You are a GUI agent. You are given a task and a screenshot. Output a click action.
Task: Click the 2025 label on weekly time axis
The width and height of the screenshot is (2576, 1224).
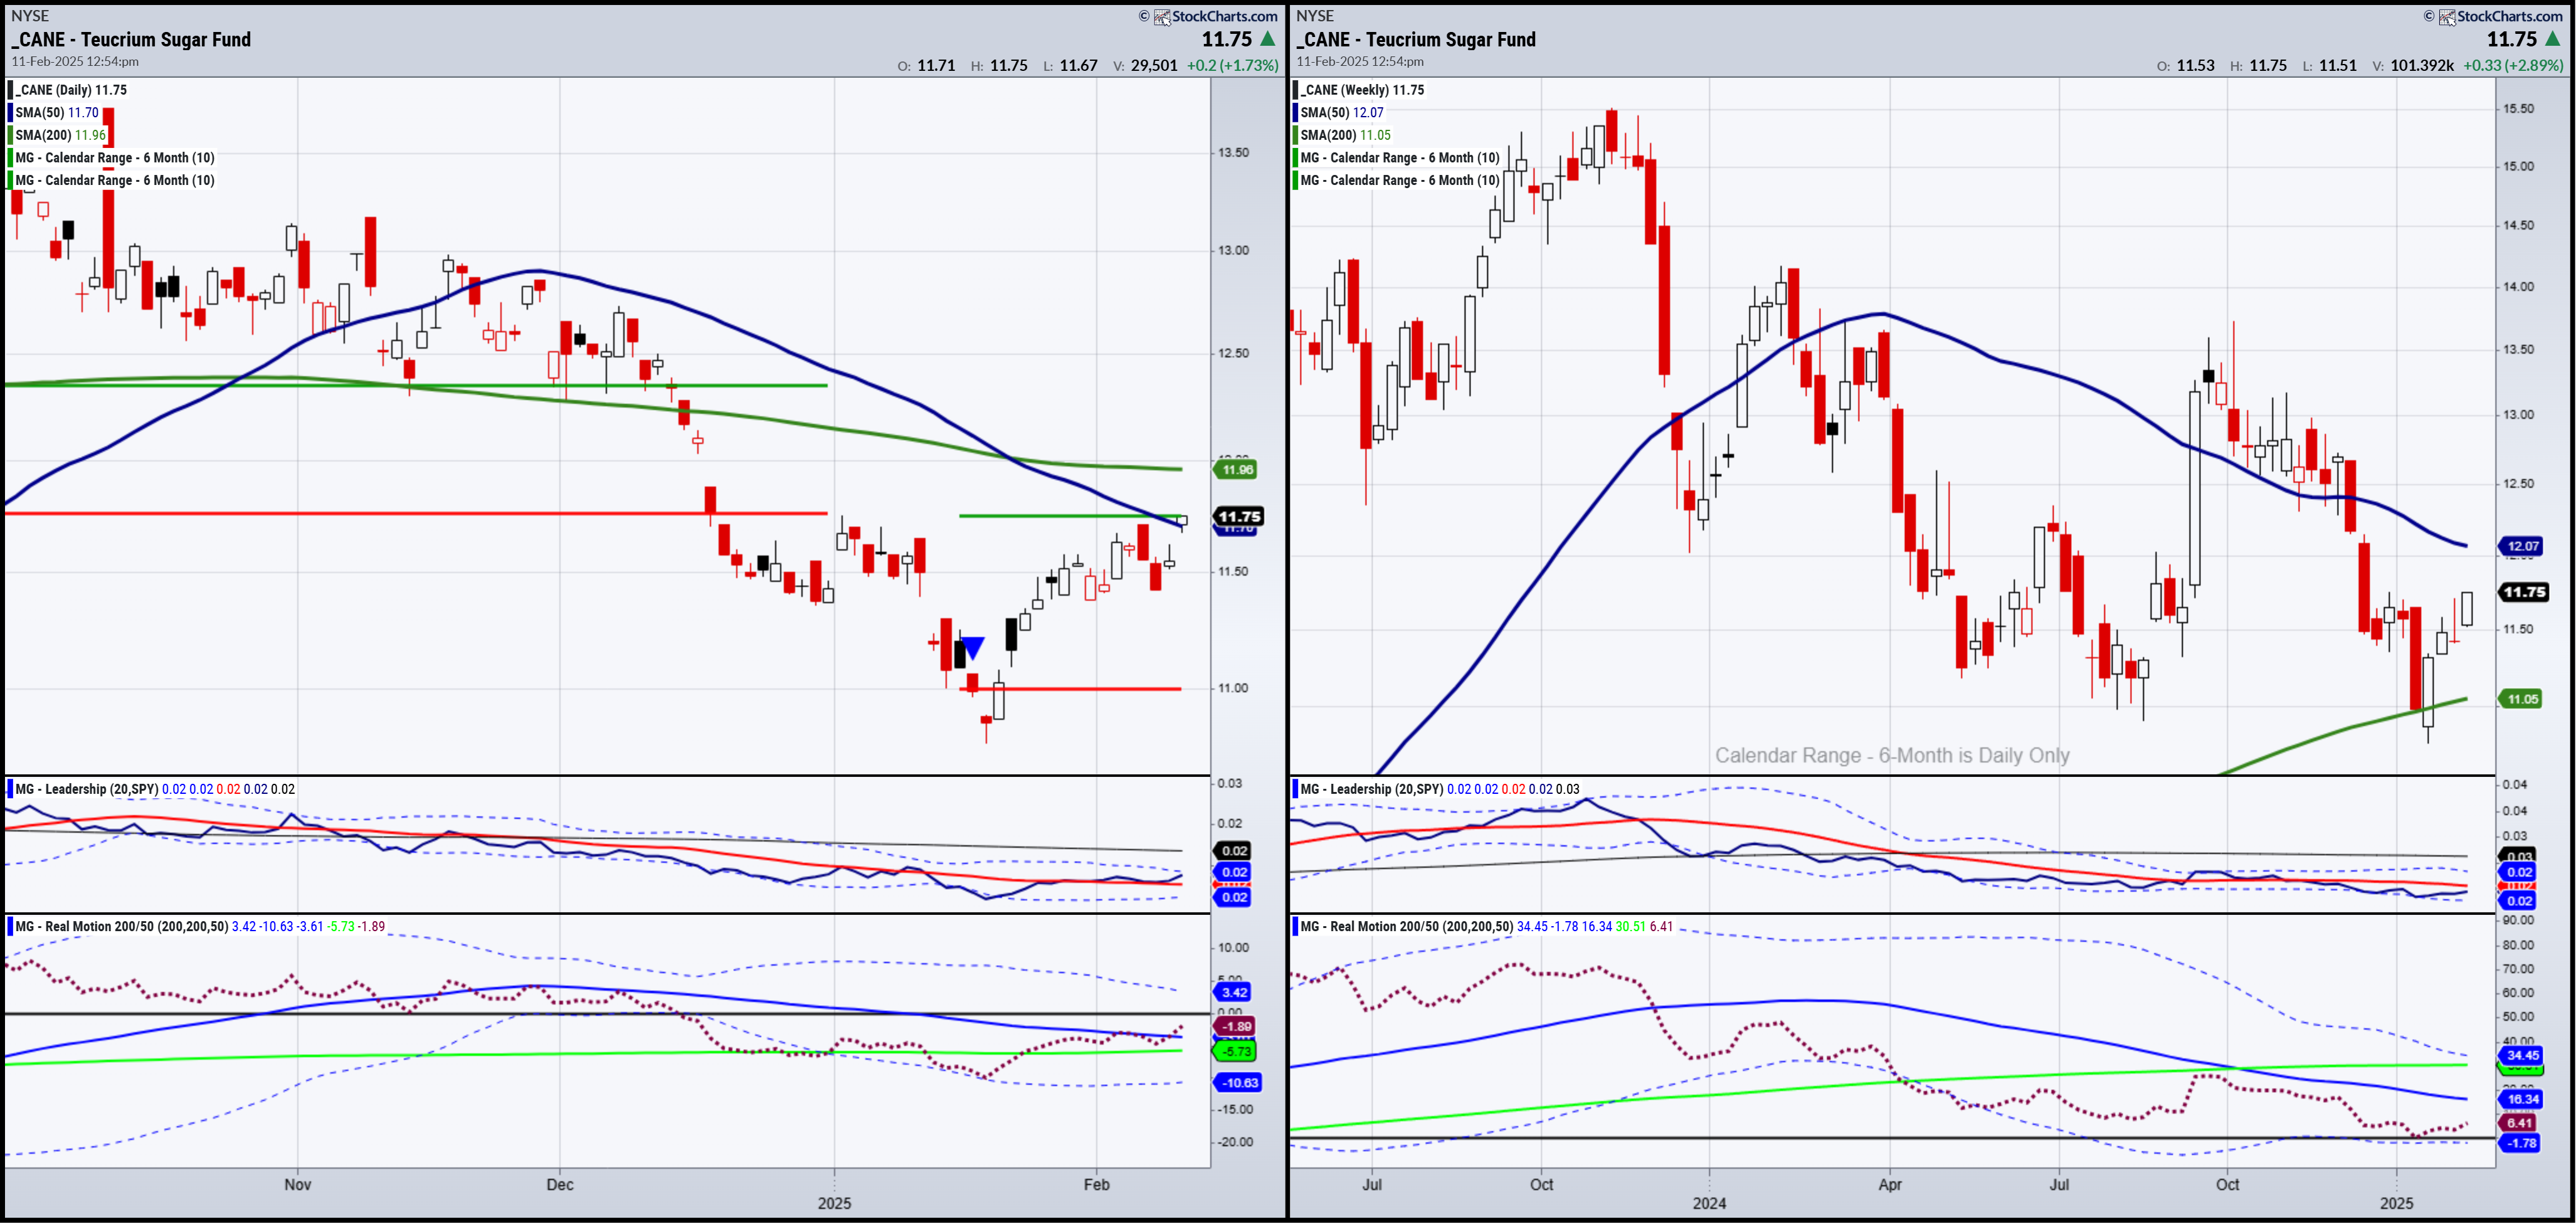pyautogui.click(x=2396, y=1204)
